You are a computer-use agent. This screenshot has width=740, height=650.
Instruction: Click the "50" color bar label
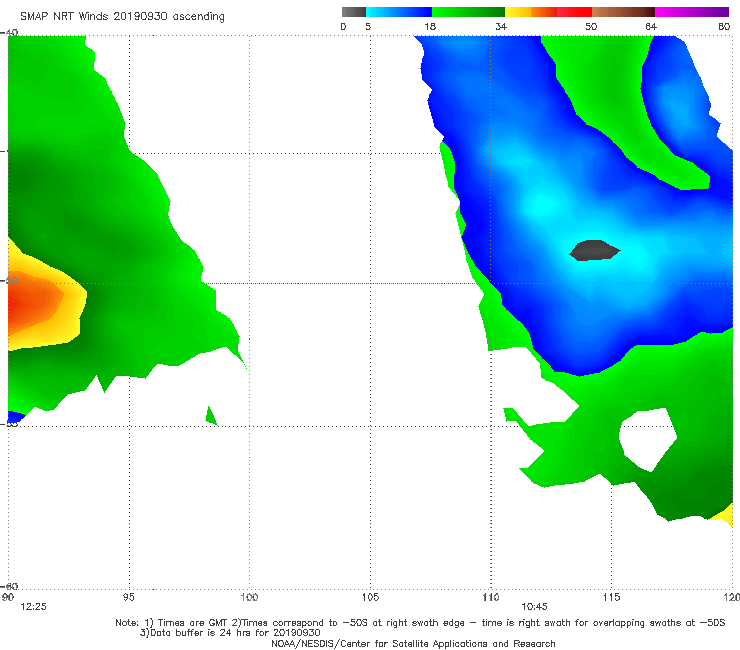(591, 26)
